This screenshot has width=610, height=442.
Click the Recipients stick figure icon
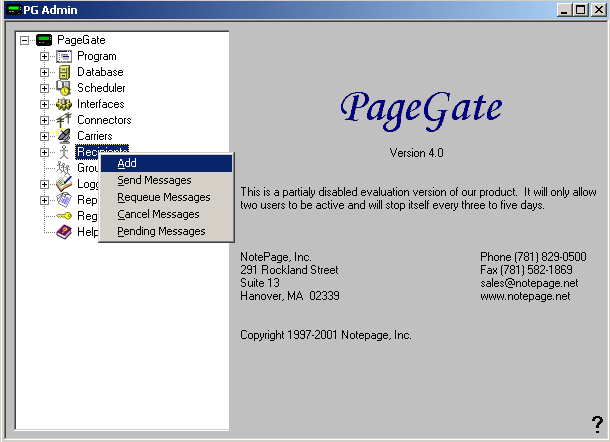coord(64,152)
